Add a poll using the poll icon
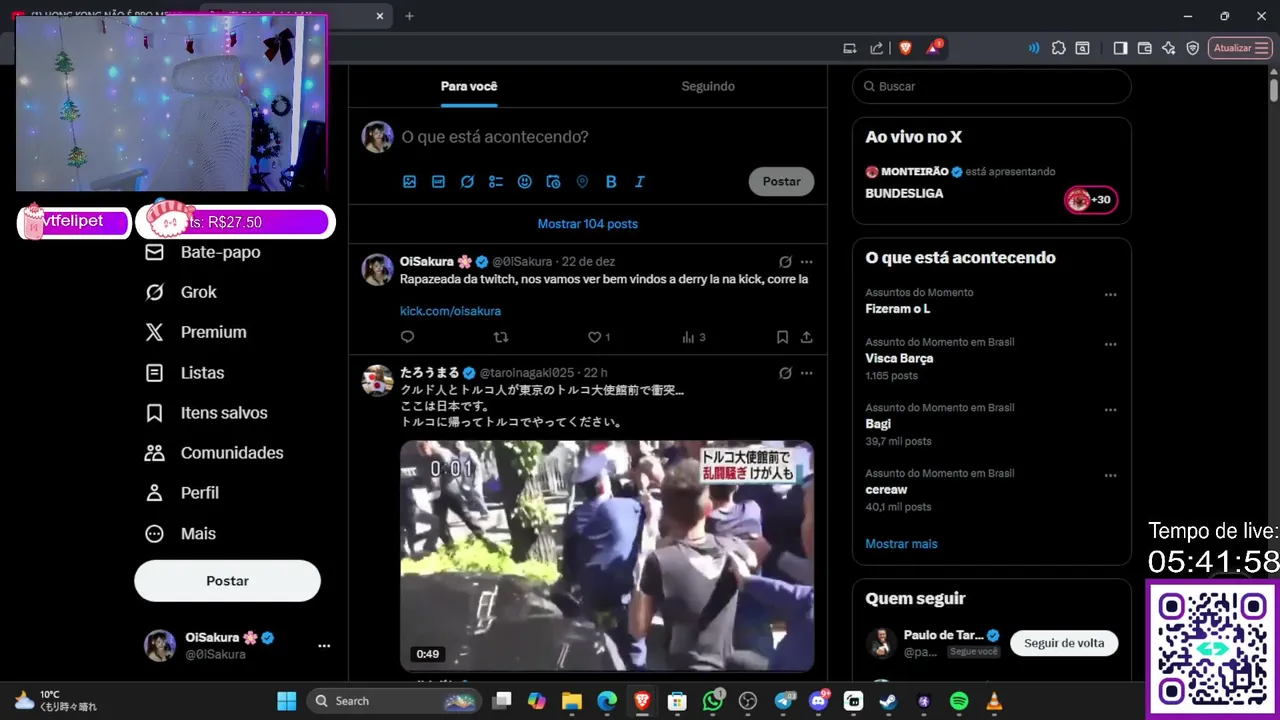Screen dimensions: 1280x720 click(x=496, y=182)
